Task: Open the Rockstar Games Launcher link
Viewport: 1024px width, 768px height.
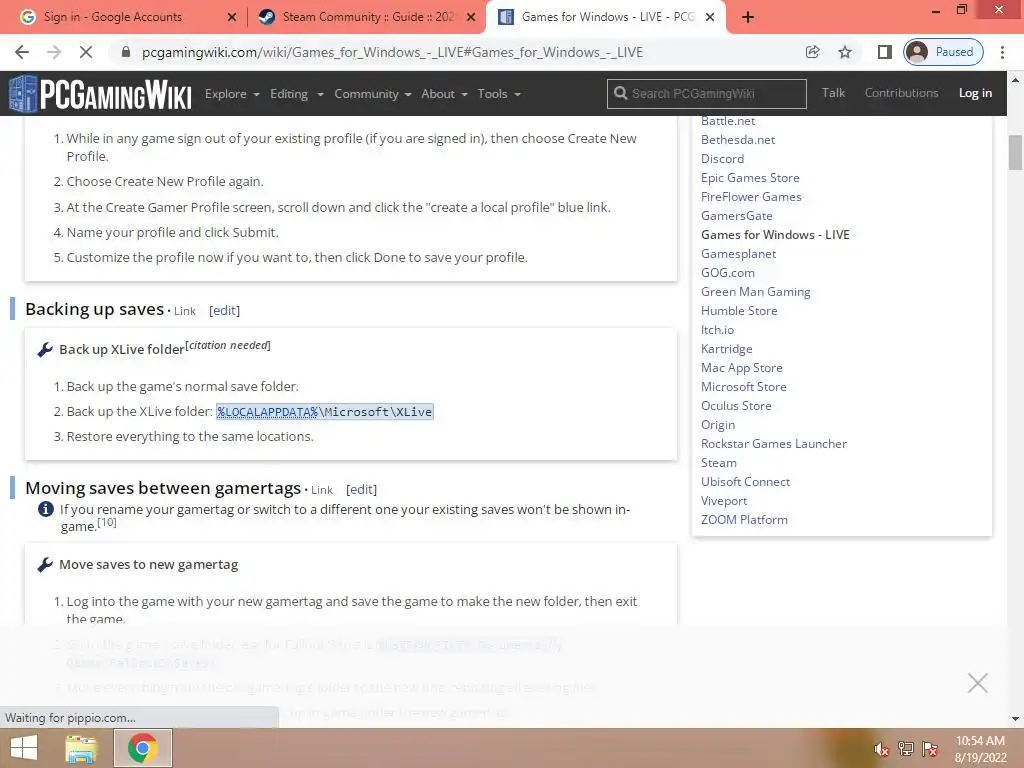Action: pyautogui.click(x=774, y=444)
